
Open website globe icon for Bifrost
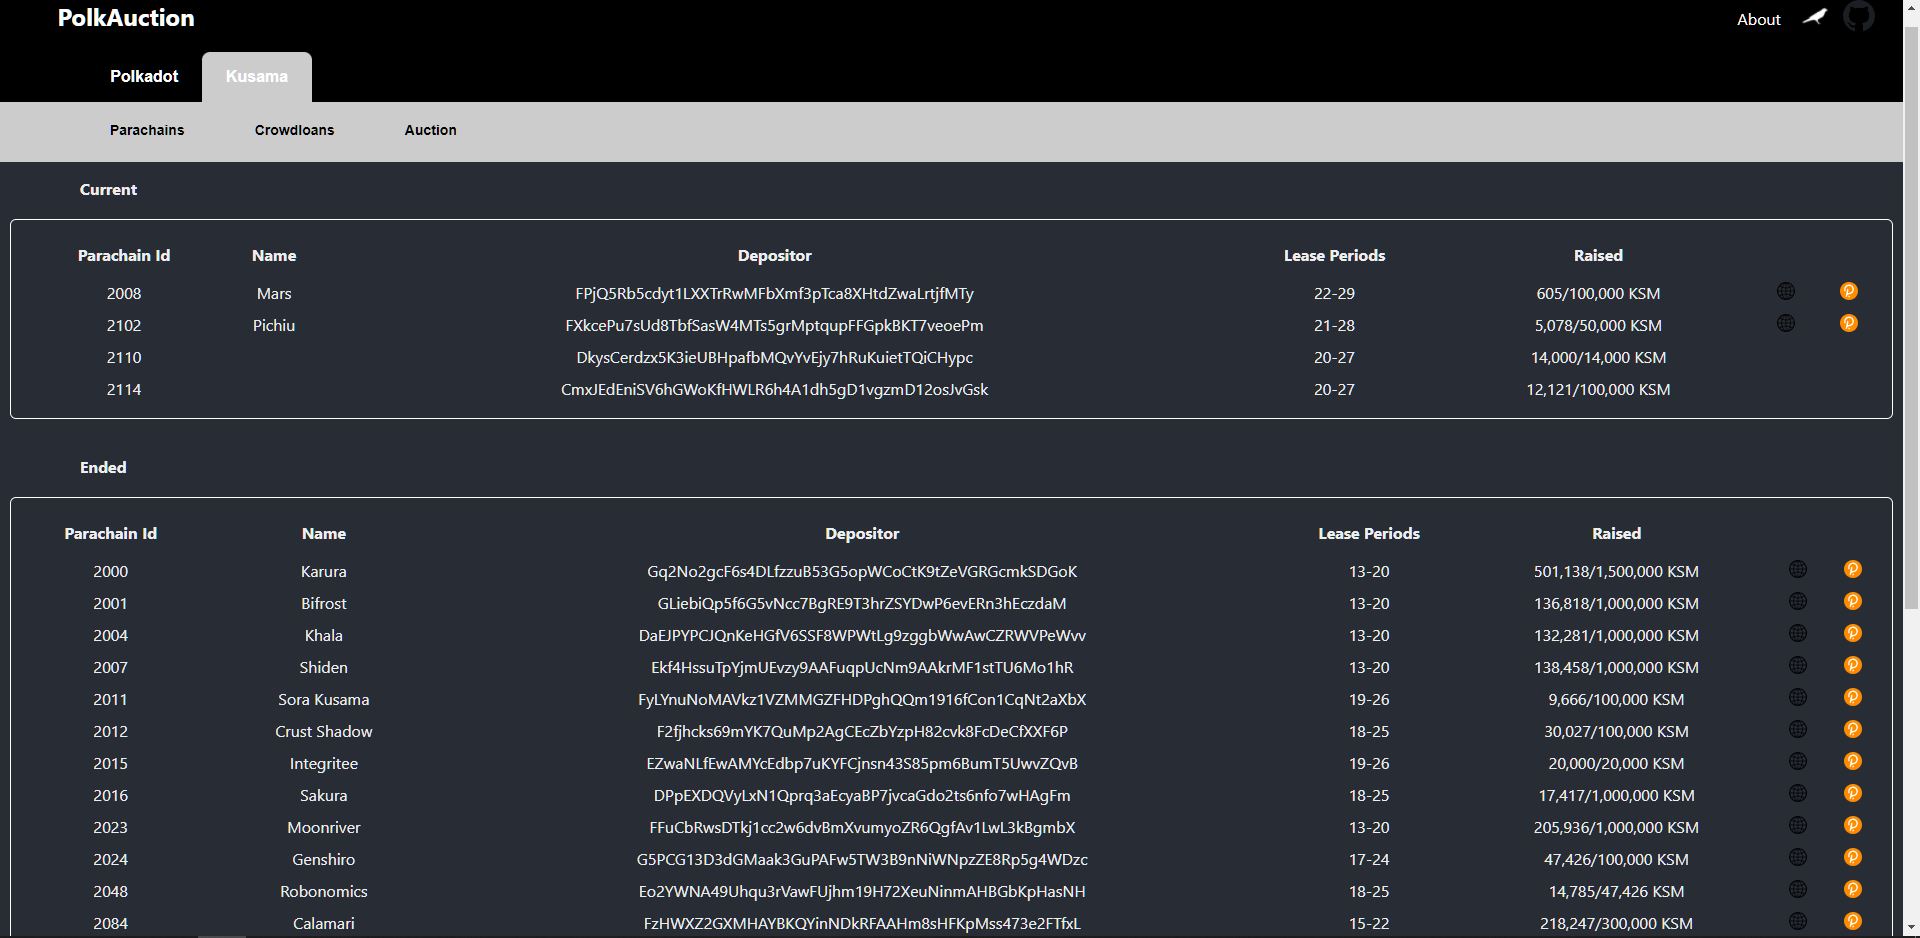pyautogui.click(x=1798, y=601)
